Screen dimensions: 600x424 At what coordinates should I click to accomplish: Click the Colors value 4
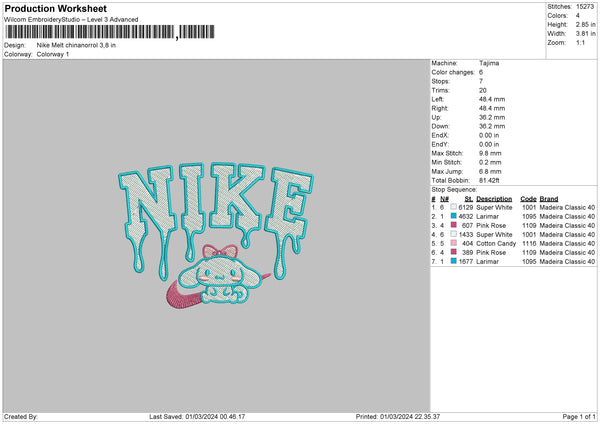coord(578,16)
